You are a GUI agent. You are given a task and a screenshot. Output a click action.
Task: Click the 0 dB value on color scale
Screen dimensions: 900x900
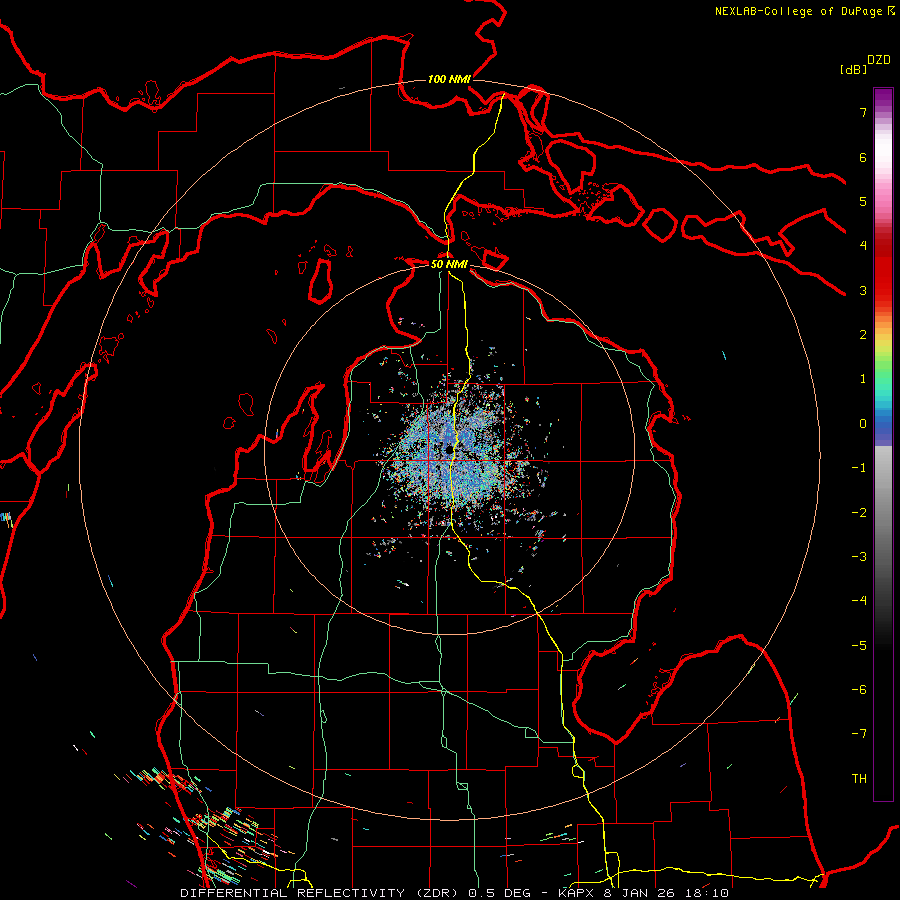pos(863,424)
